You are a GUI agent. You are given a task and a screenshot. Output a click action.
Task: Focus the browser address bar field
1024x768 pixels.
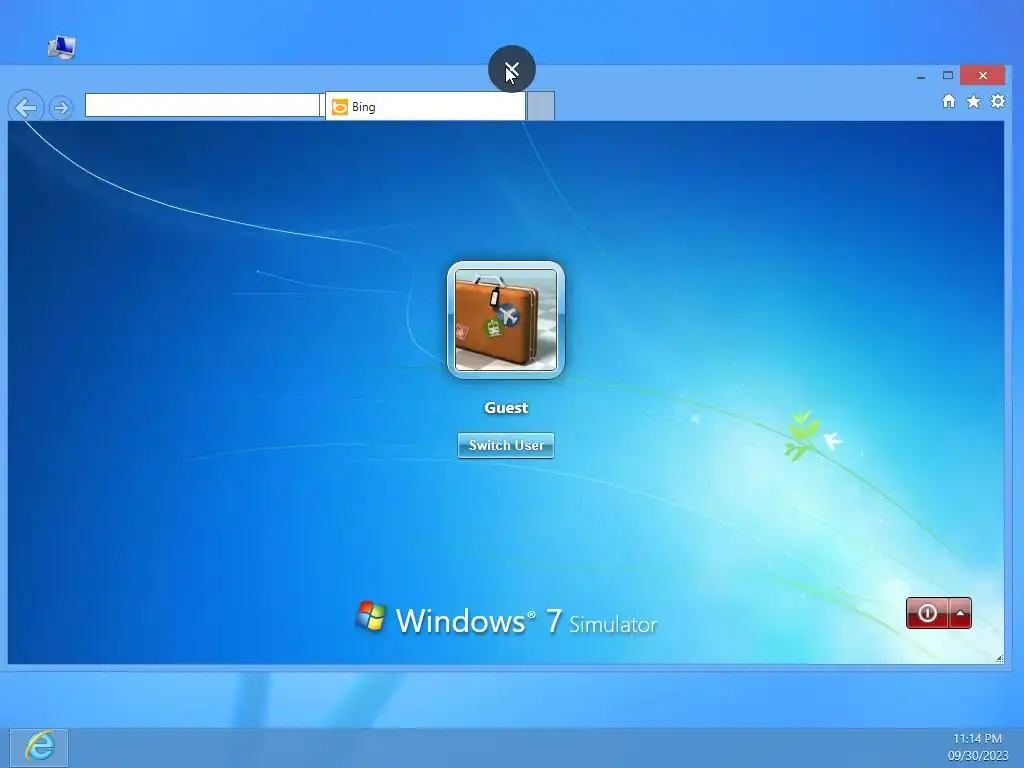pos(202,106)
